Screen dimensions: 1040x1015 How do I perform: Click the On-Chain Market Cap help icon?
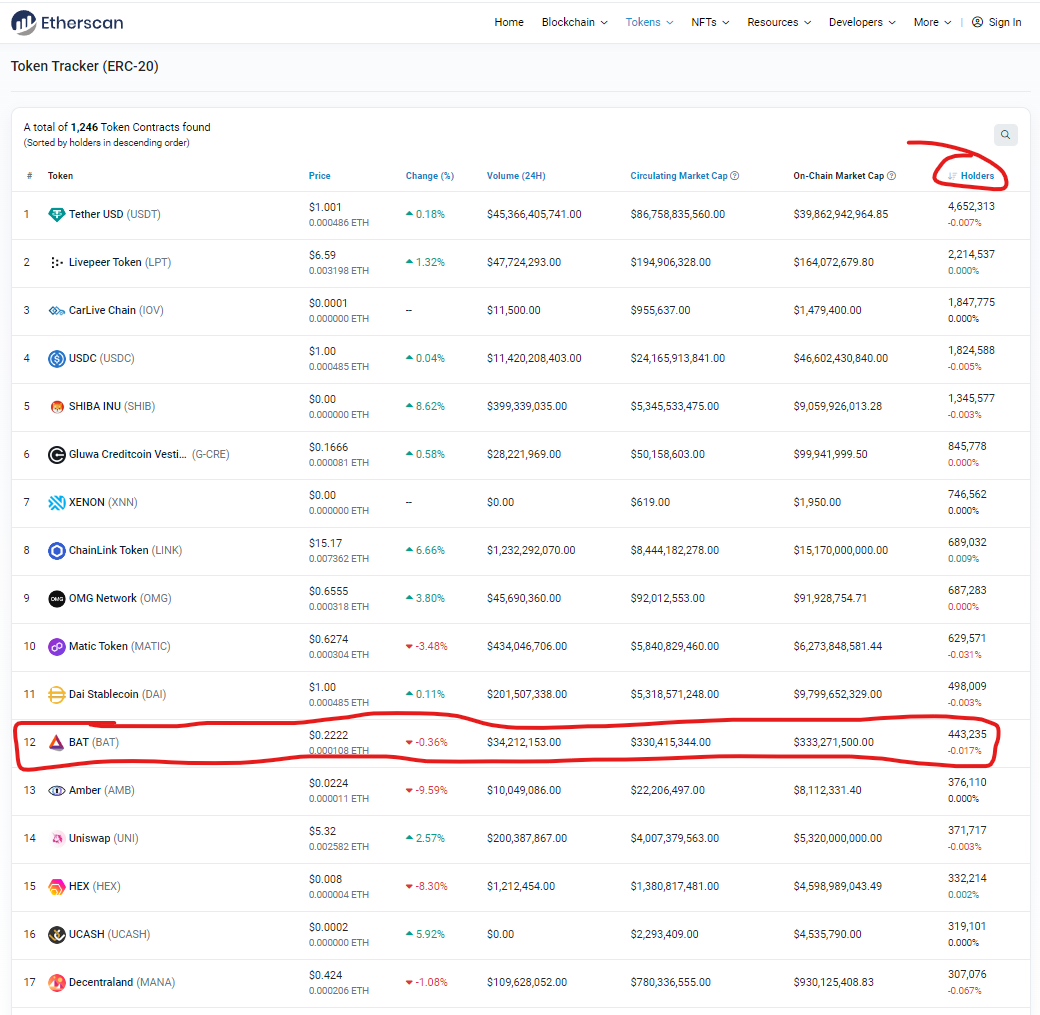pos(891,176)
